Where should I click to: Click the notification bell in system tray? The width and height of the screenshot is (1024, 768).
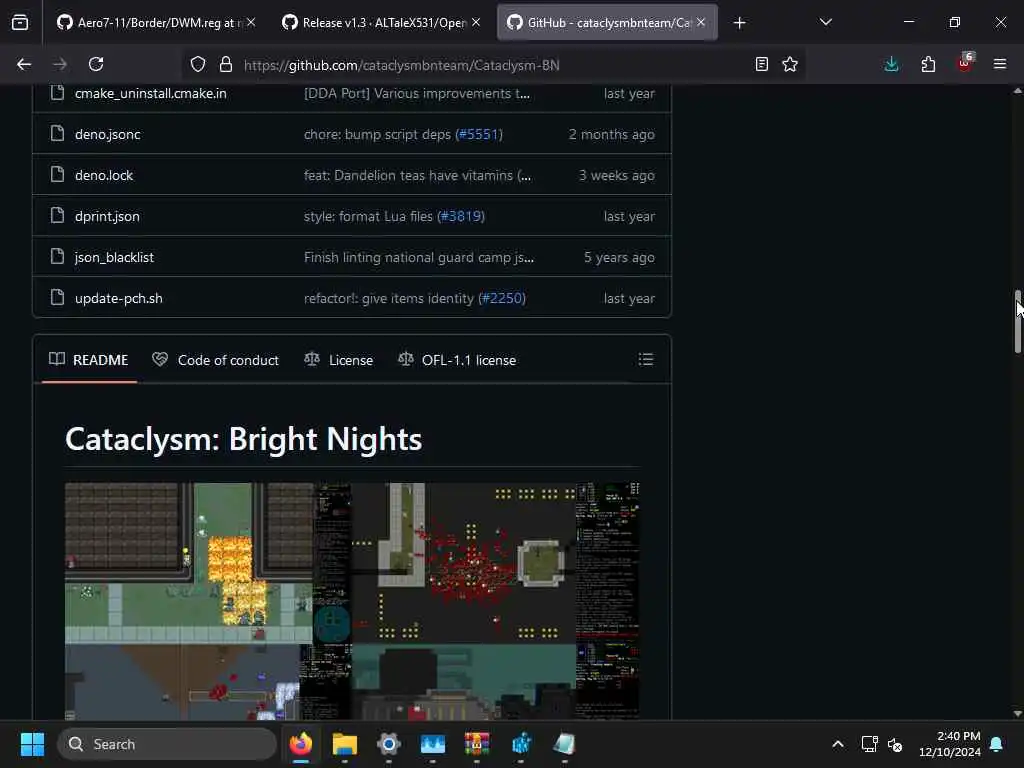[997, 744]
